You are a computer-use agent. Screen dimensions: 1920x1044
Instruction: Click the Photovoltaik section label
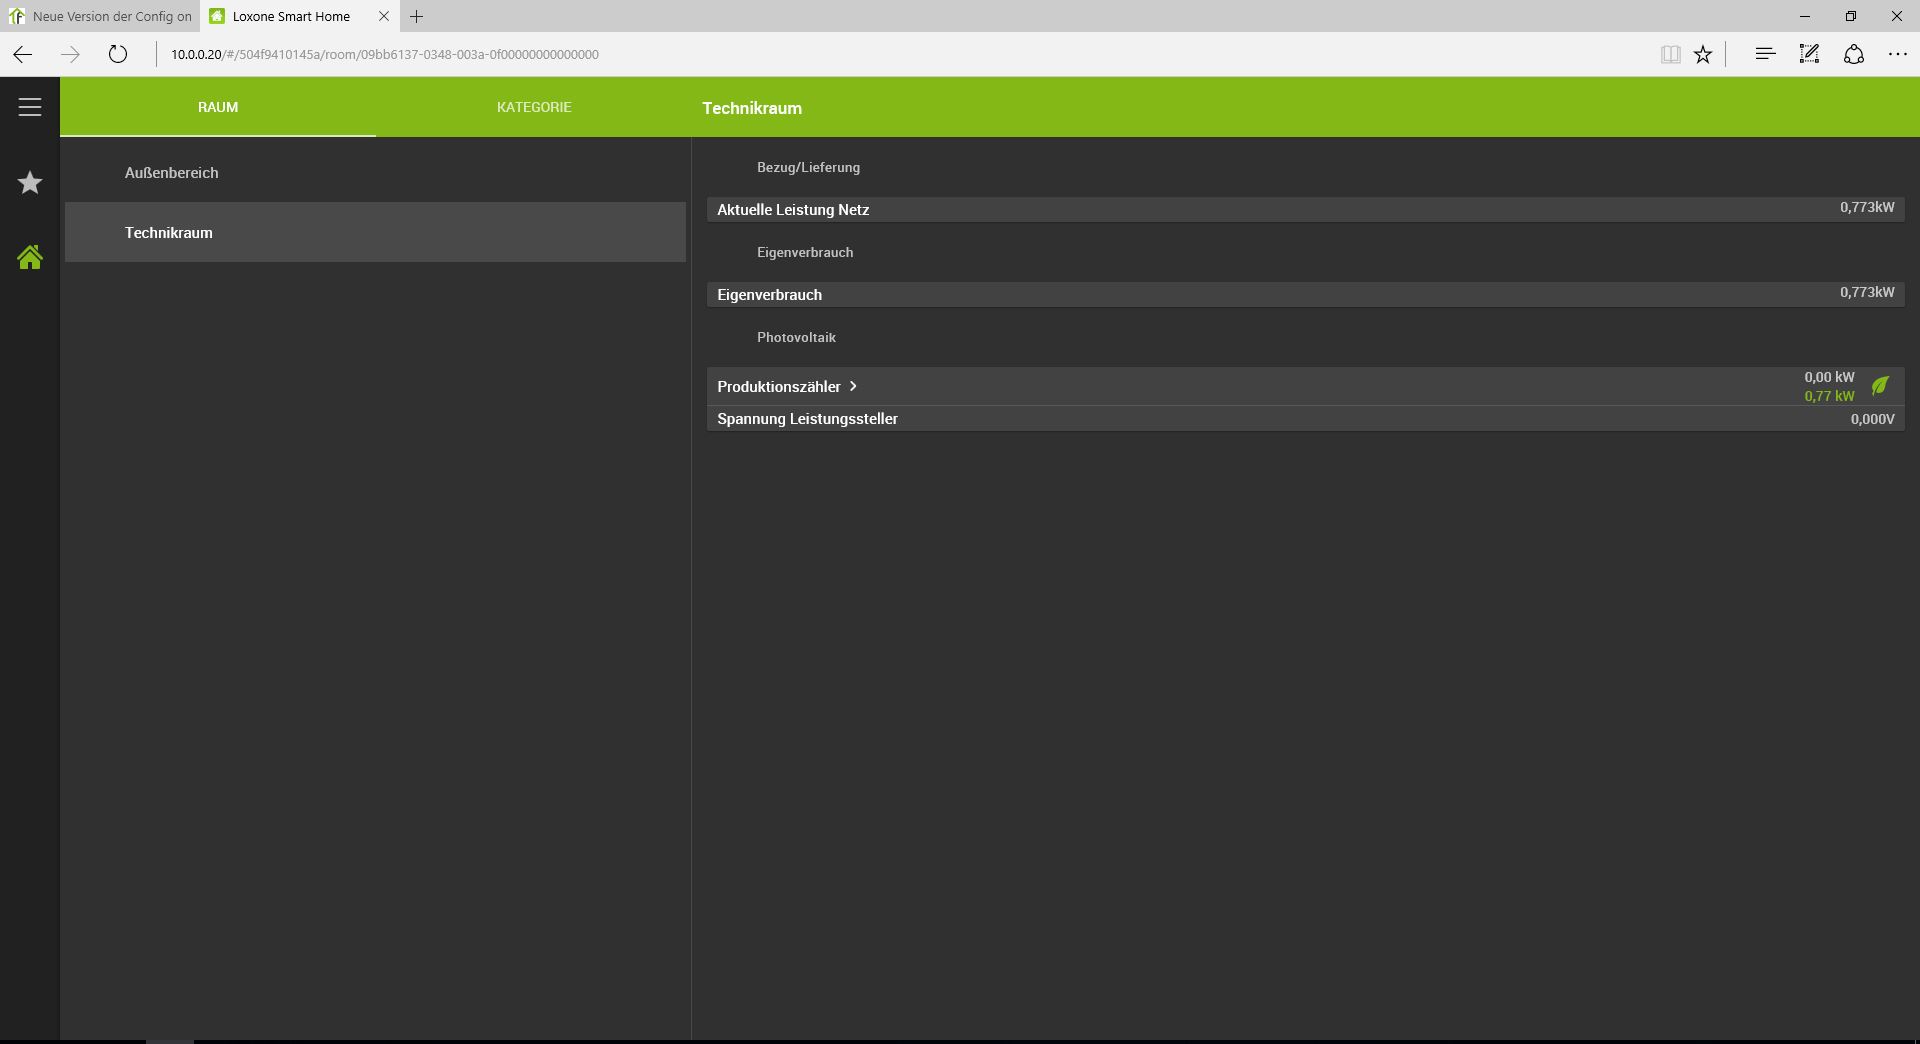[x=796, y=337]
